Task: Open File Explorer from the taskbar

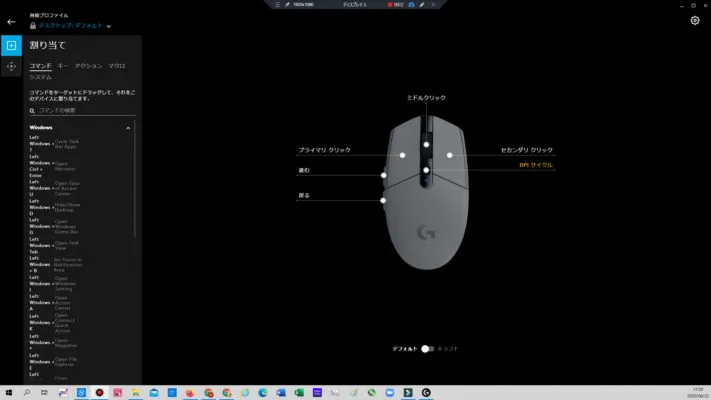Action: coord(136,393)
